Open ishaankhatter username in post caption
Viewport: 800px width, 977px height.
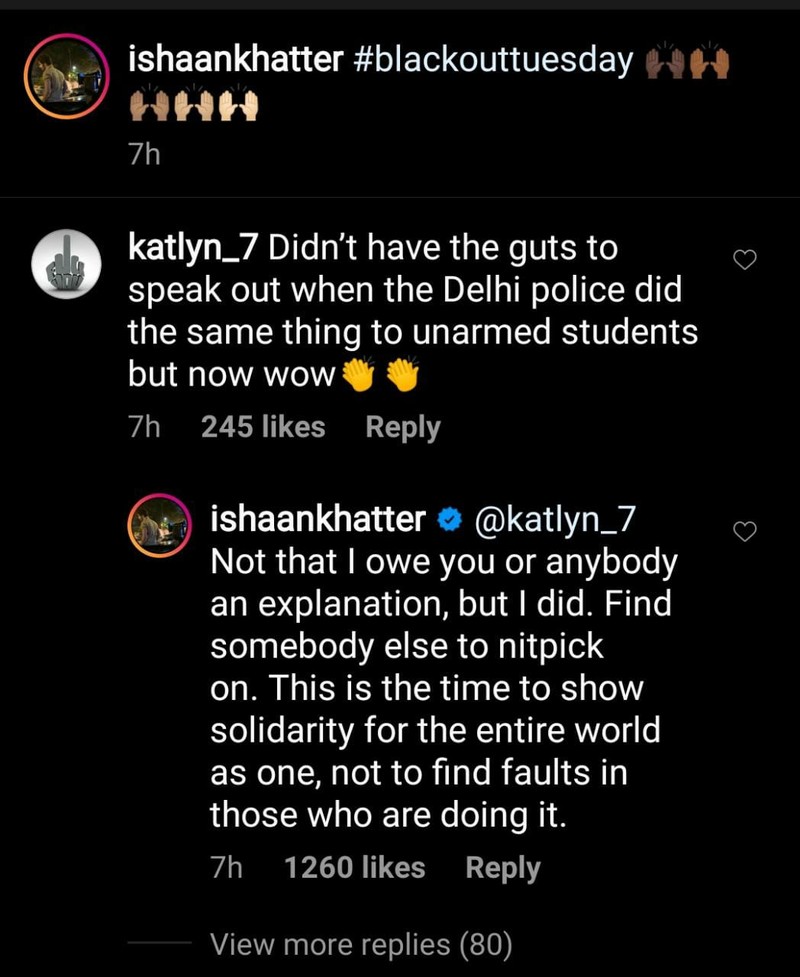235,60
